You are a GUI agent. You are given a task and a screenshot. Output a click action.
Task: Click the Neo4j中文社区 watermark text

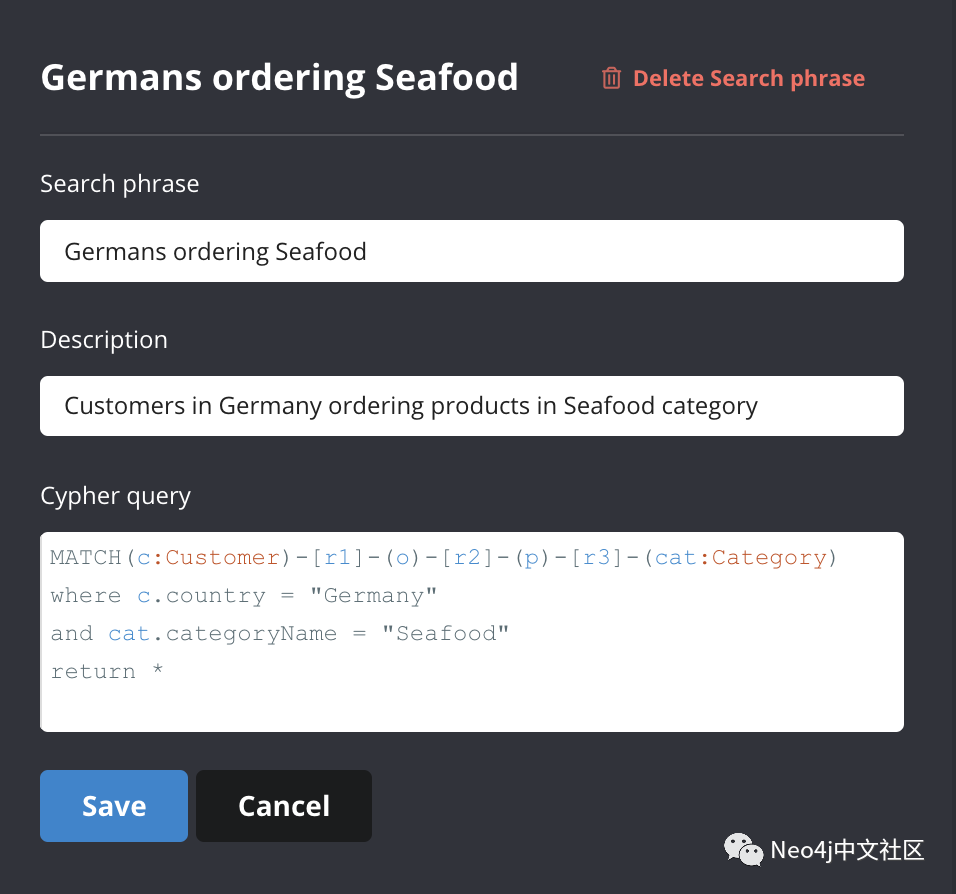(847, 850)
